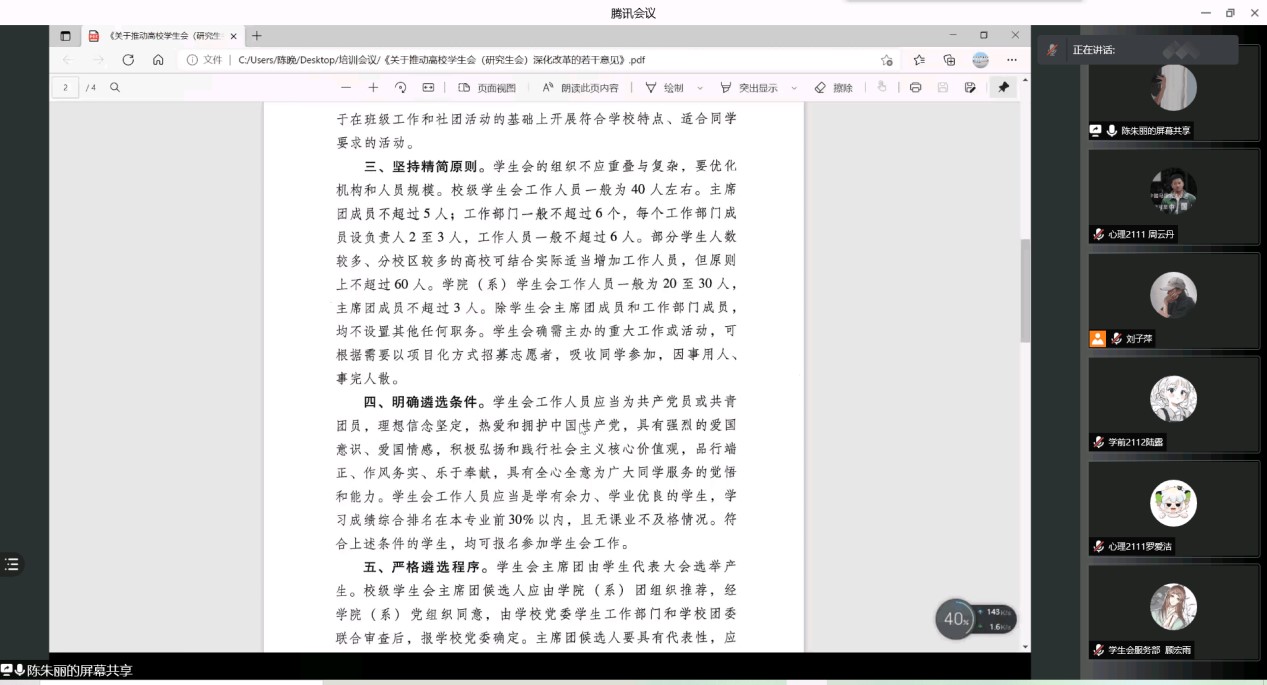Image resolution: width=1267 pixels, height=685 pixels.
Task: Click muted mic icon of 顾宏南
Action: (1099, 650)
